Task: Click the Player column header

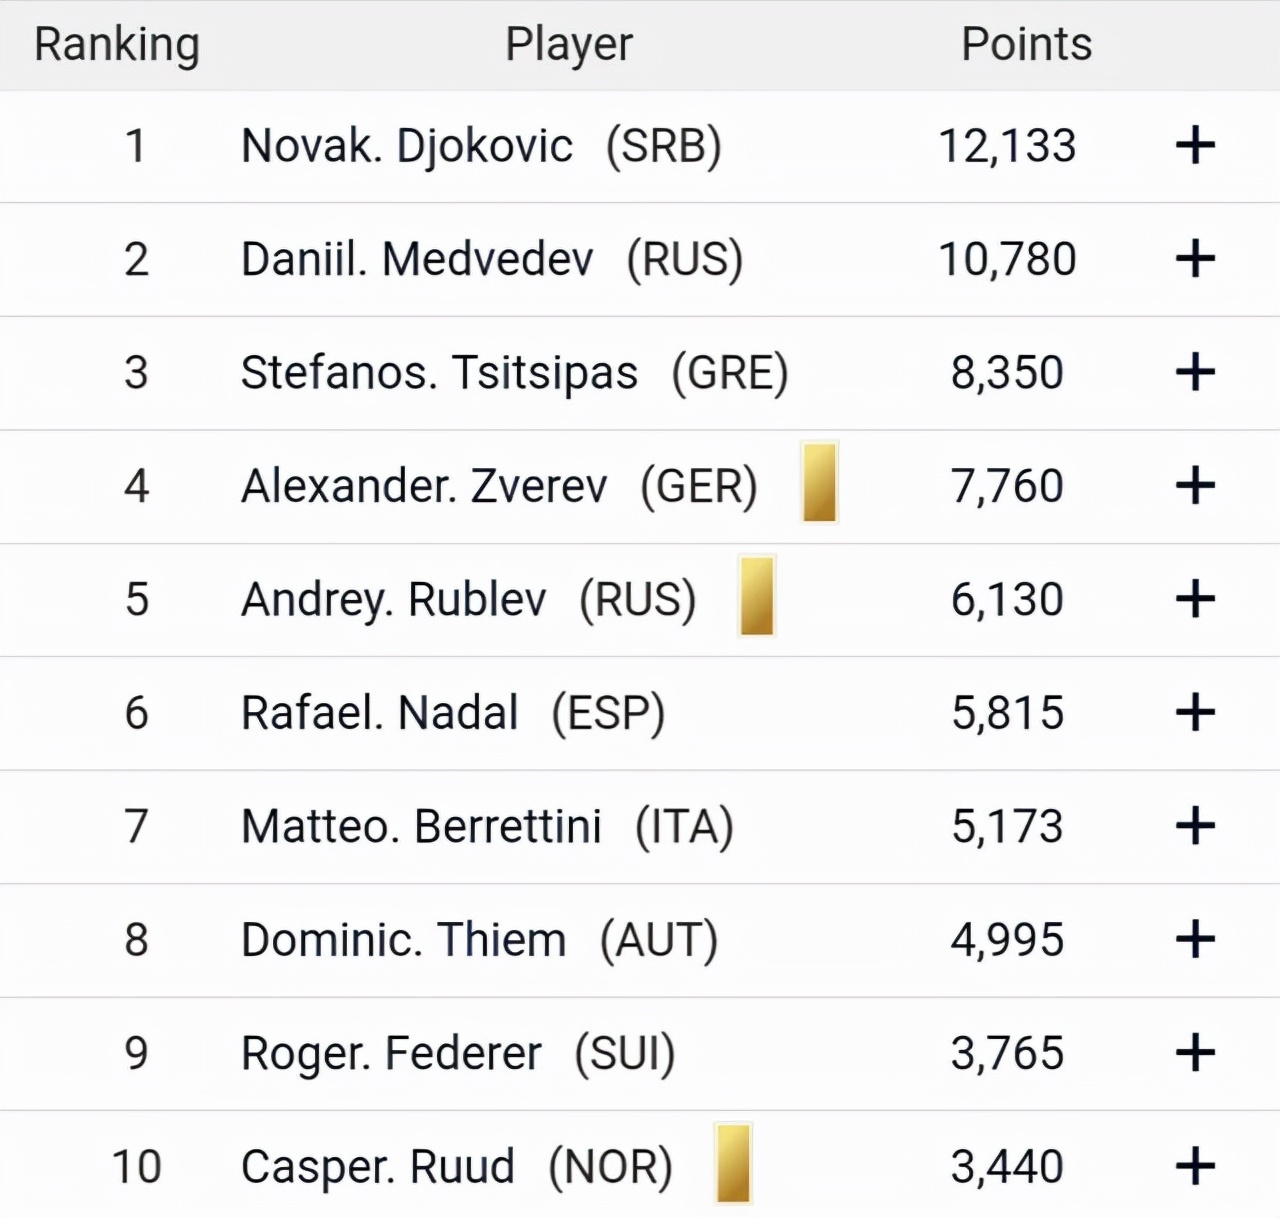Action: tap(568, 45)
